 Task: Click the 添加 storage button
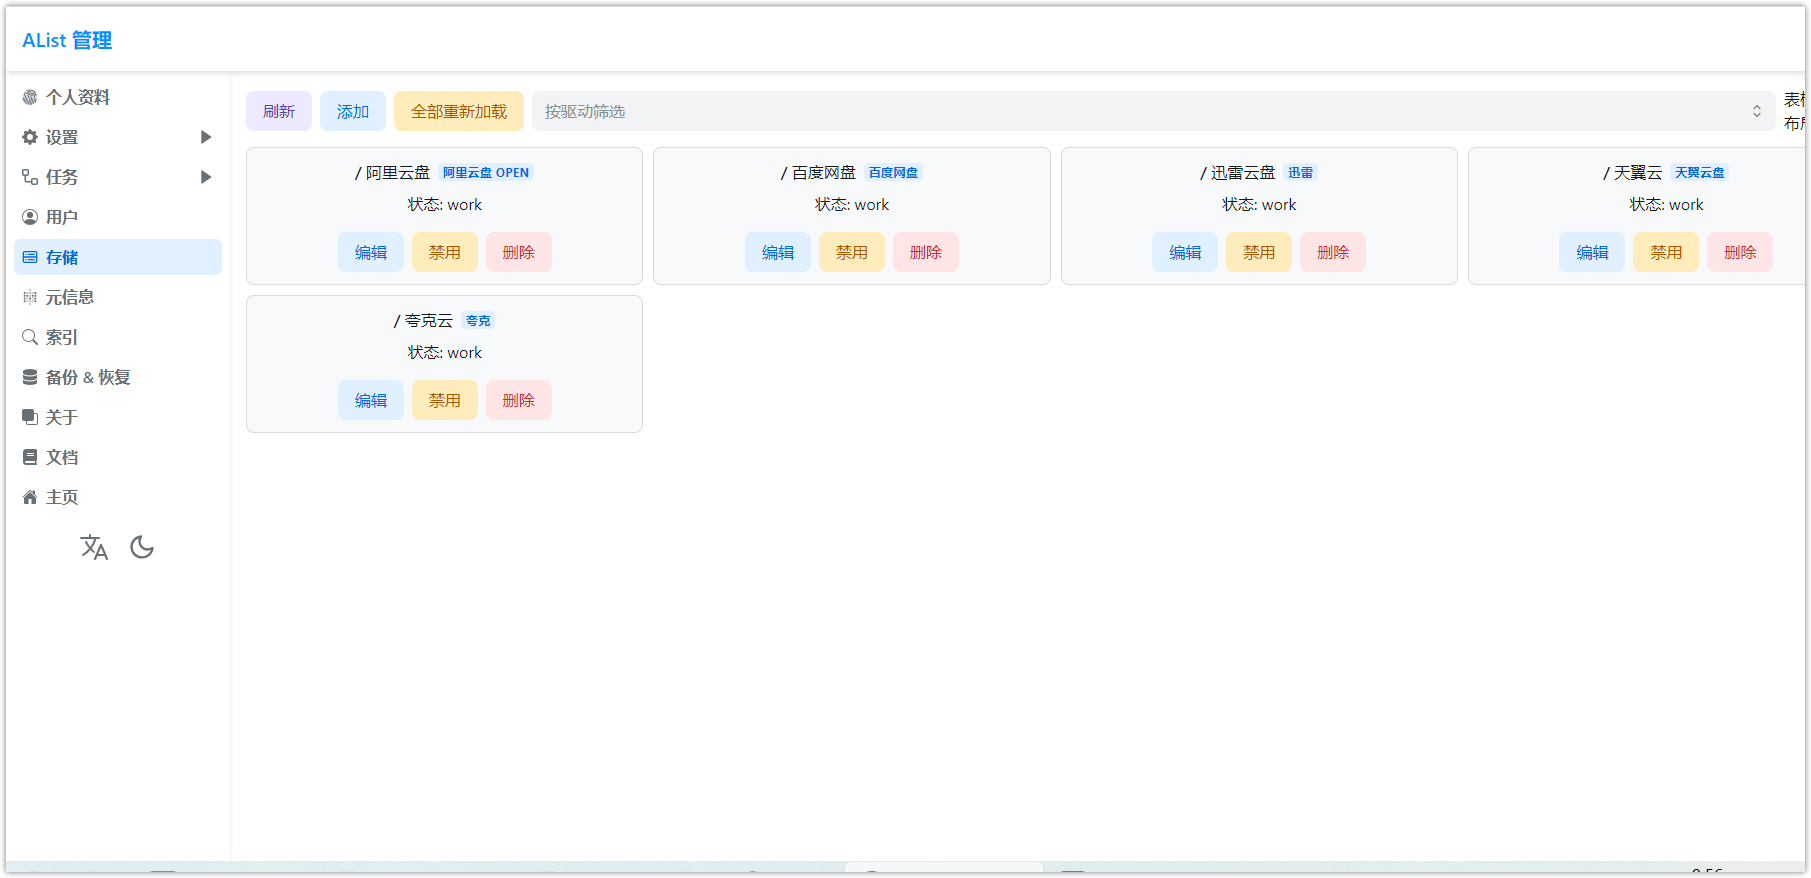[x=353, y=111]
